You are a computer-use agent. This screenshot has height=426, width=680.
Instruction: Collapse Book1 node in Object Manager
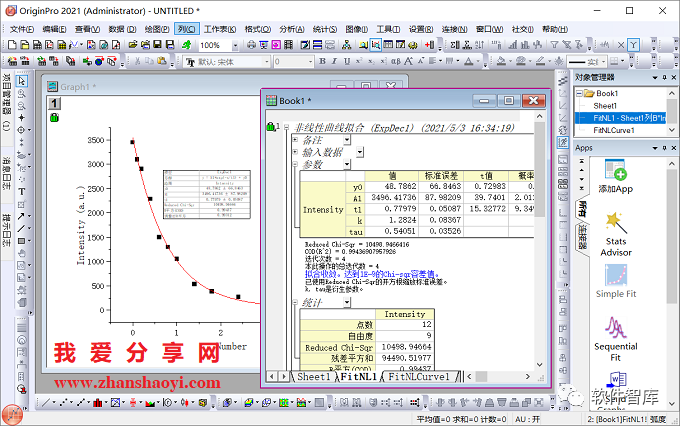tap(579, 93)
